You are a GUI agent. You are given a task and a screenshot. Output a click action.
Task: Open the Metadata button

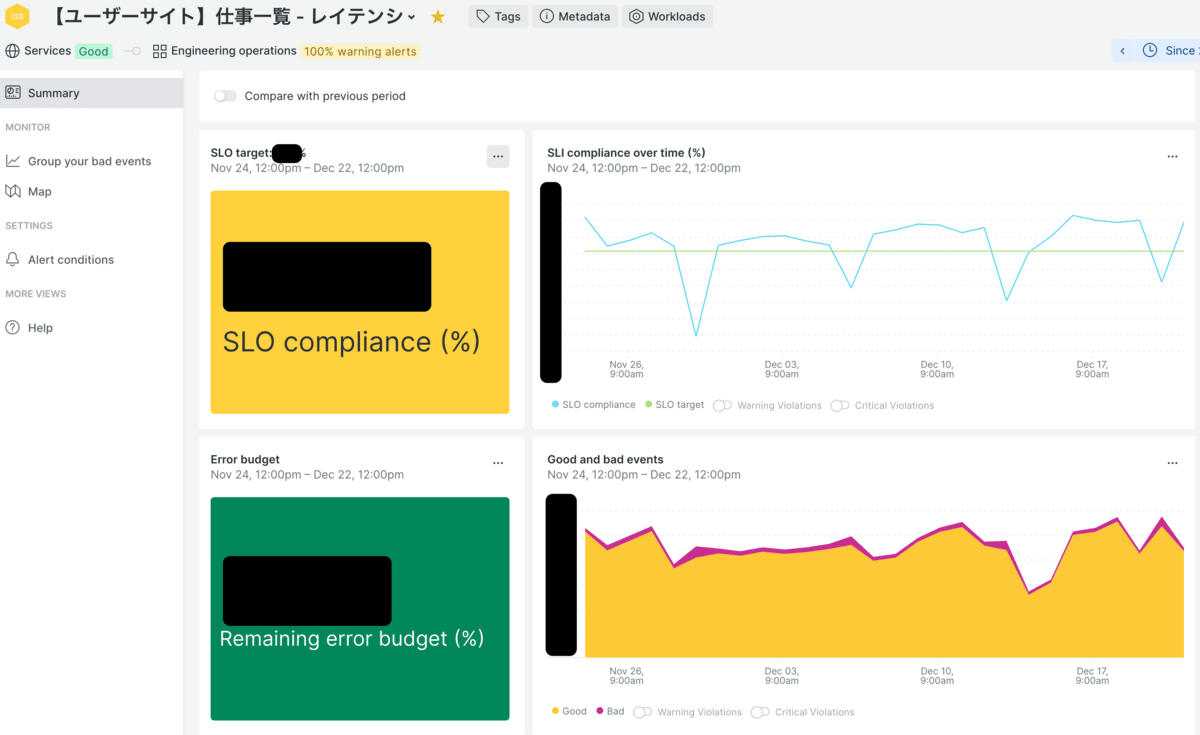[575, 16]
